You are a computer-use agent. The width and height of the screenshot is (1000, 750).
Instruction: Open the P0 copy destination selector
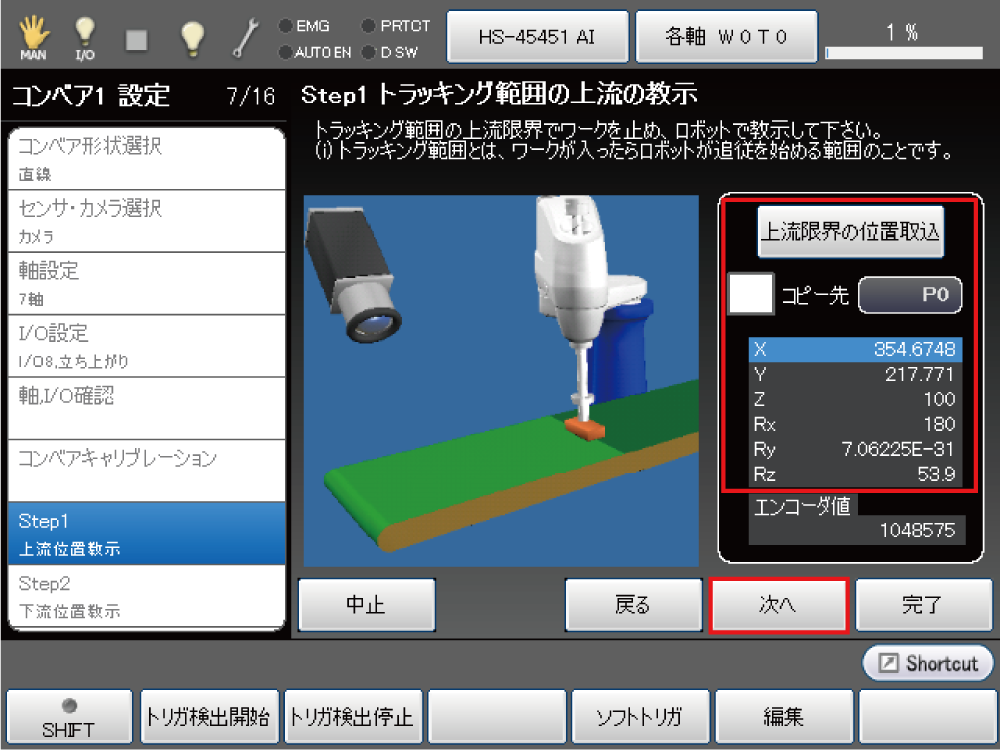[909, 295]
